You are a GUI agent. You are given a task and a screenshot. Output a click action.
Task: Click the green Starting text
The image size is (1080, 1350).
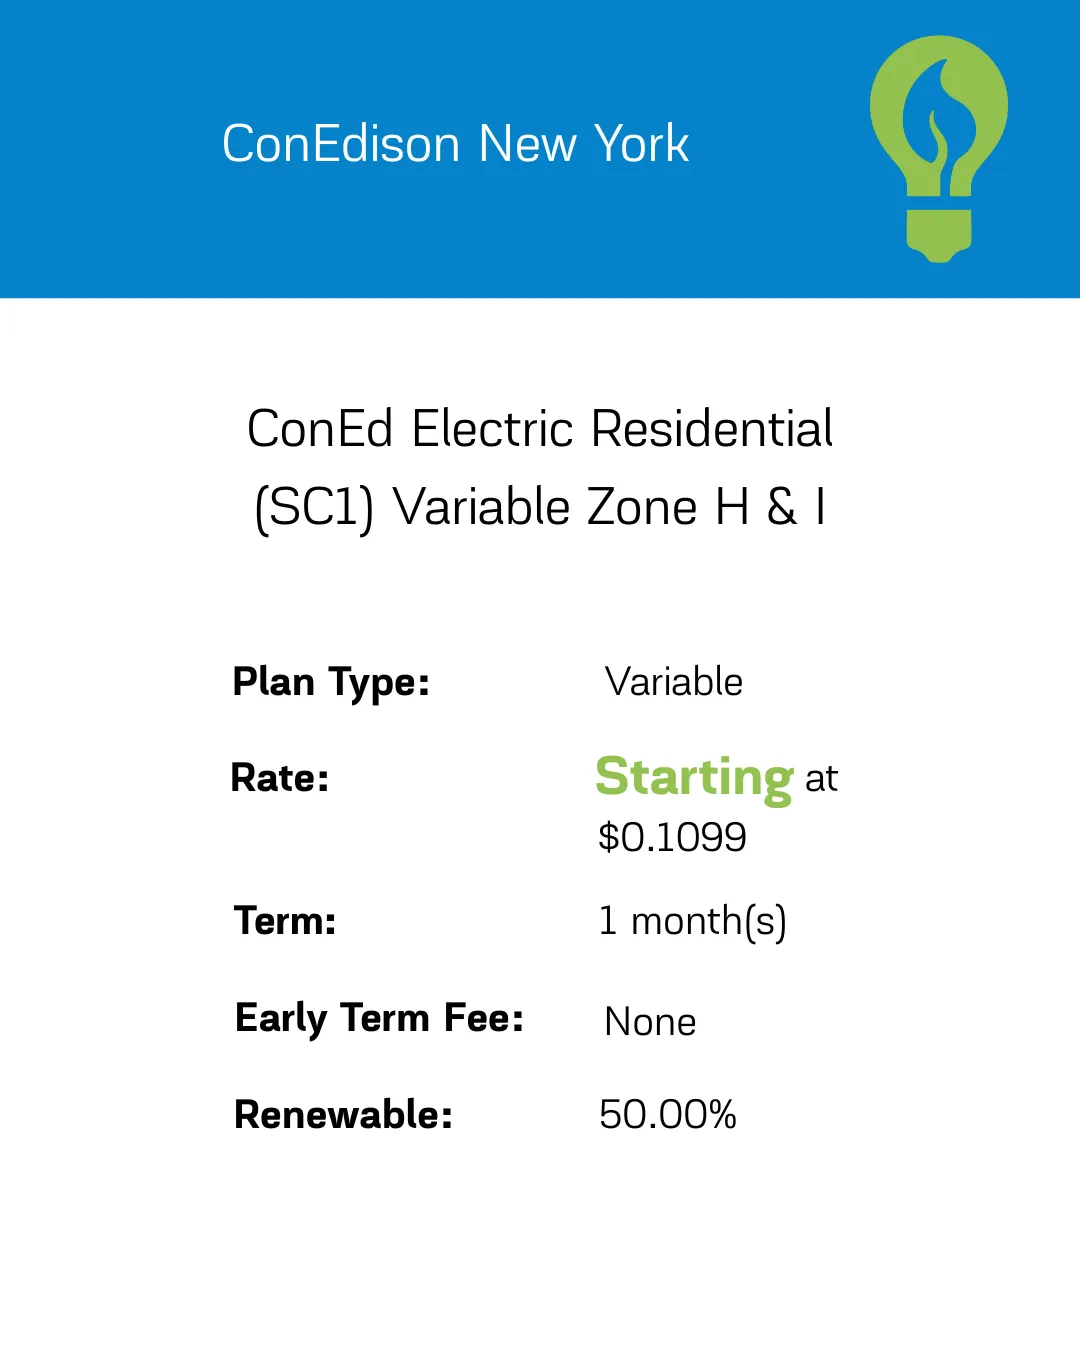(695, 778)
